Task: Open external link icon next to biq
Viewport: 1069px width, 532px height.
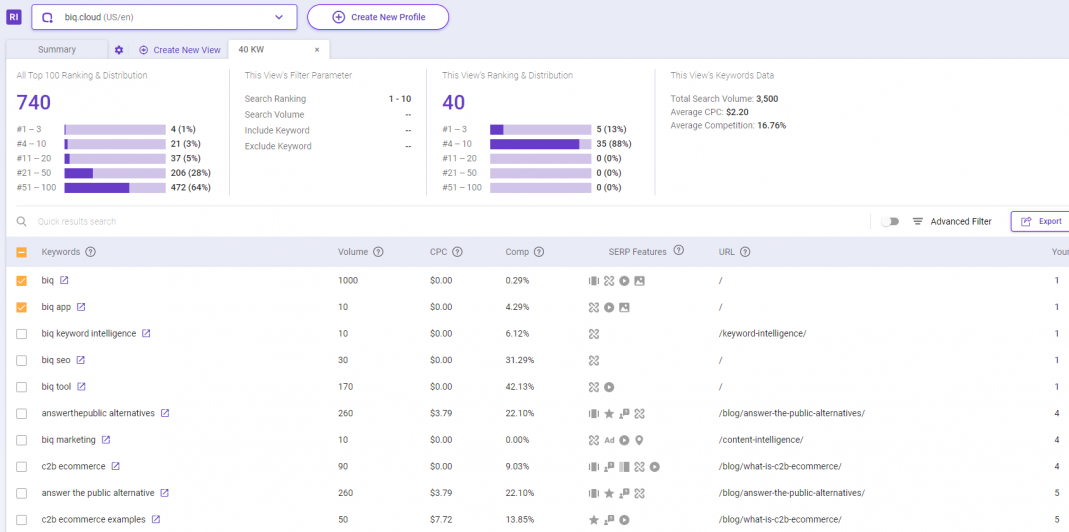Action: tap(64, 280)
